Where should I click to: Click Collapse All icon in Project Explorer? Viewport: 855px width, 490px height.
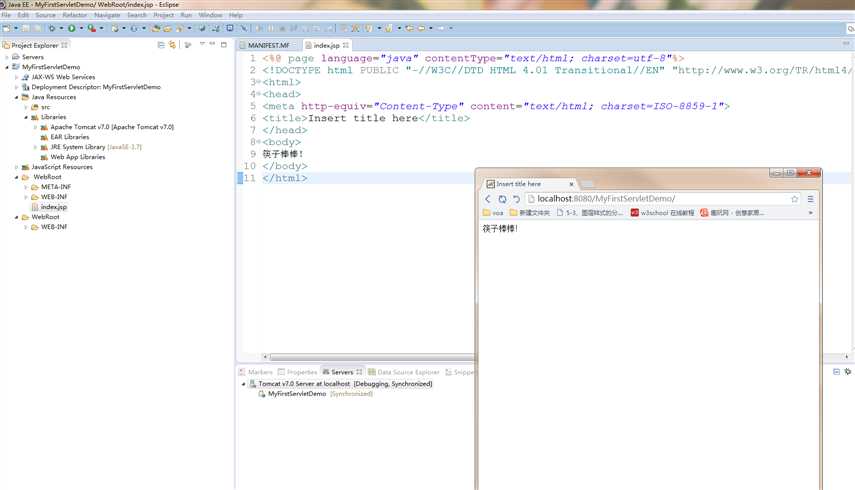pos(161,45)
